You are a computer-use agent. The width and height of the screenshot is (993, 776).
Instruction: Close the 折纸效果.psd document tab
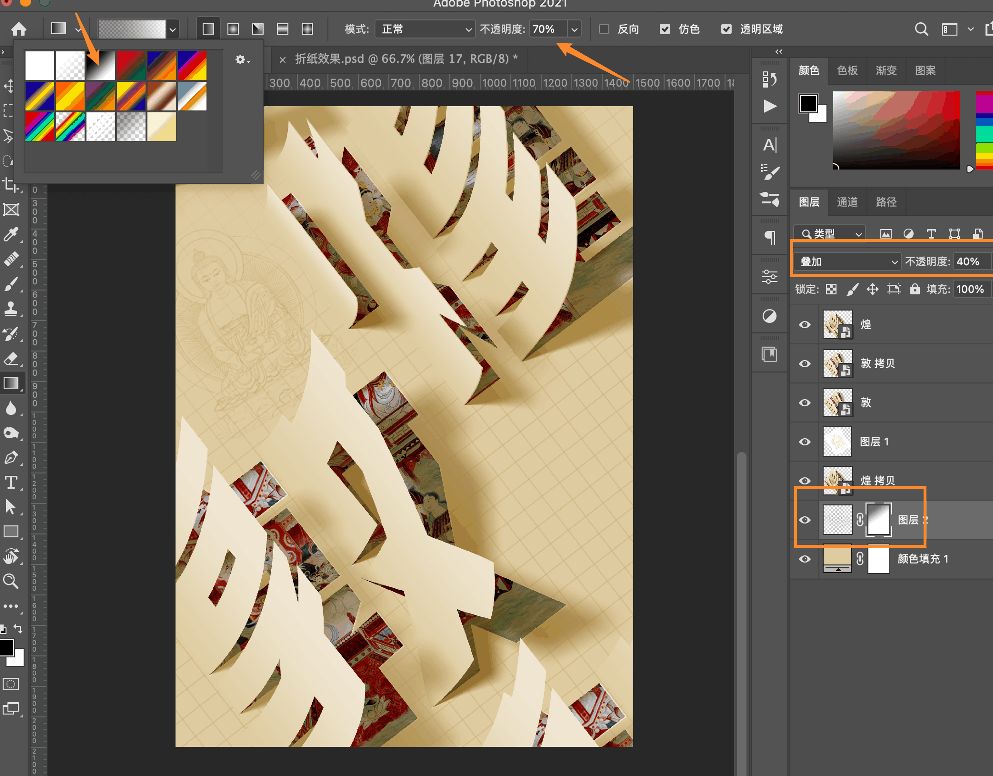click(282, 60)
